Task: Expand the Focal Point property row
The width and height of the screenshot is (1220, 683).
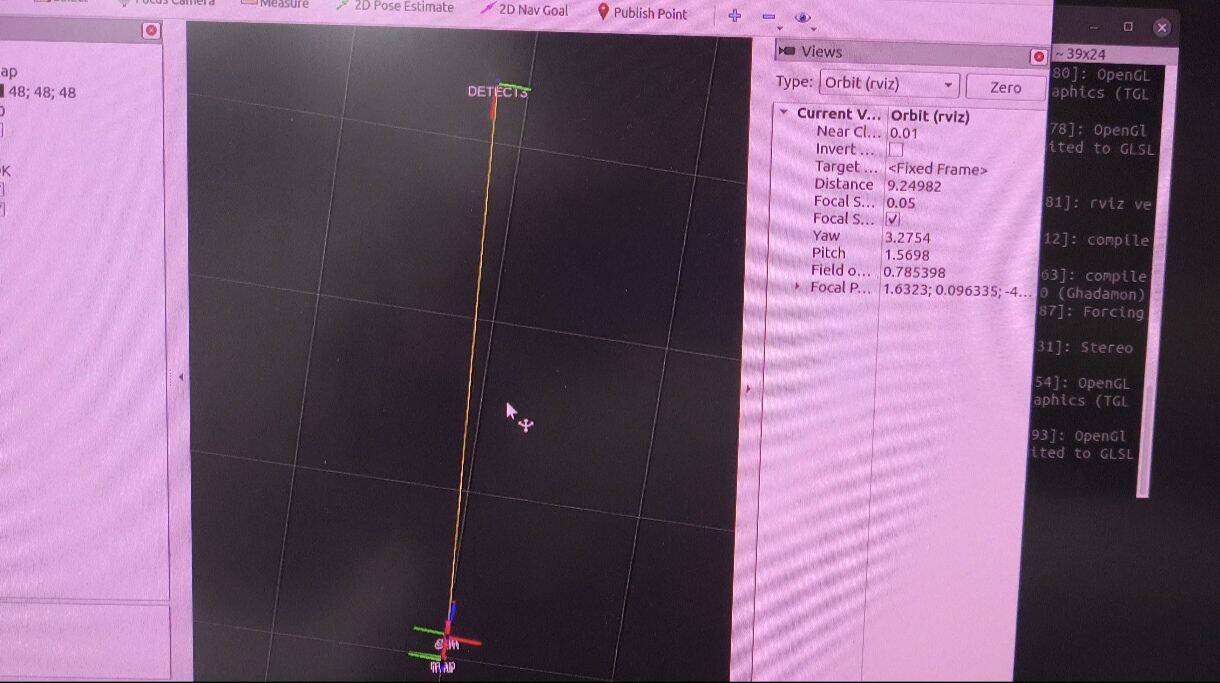Action: pos(797,287)
